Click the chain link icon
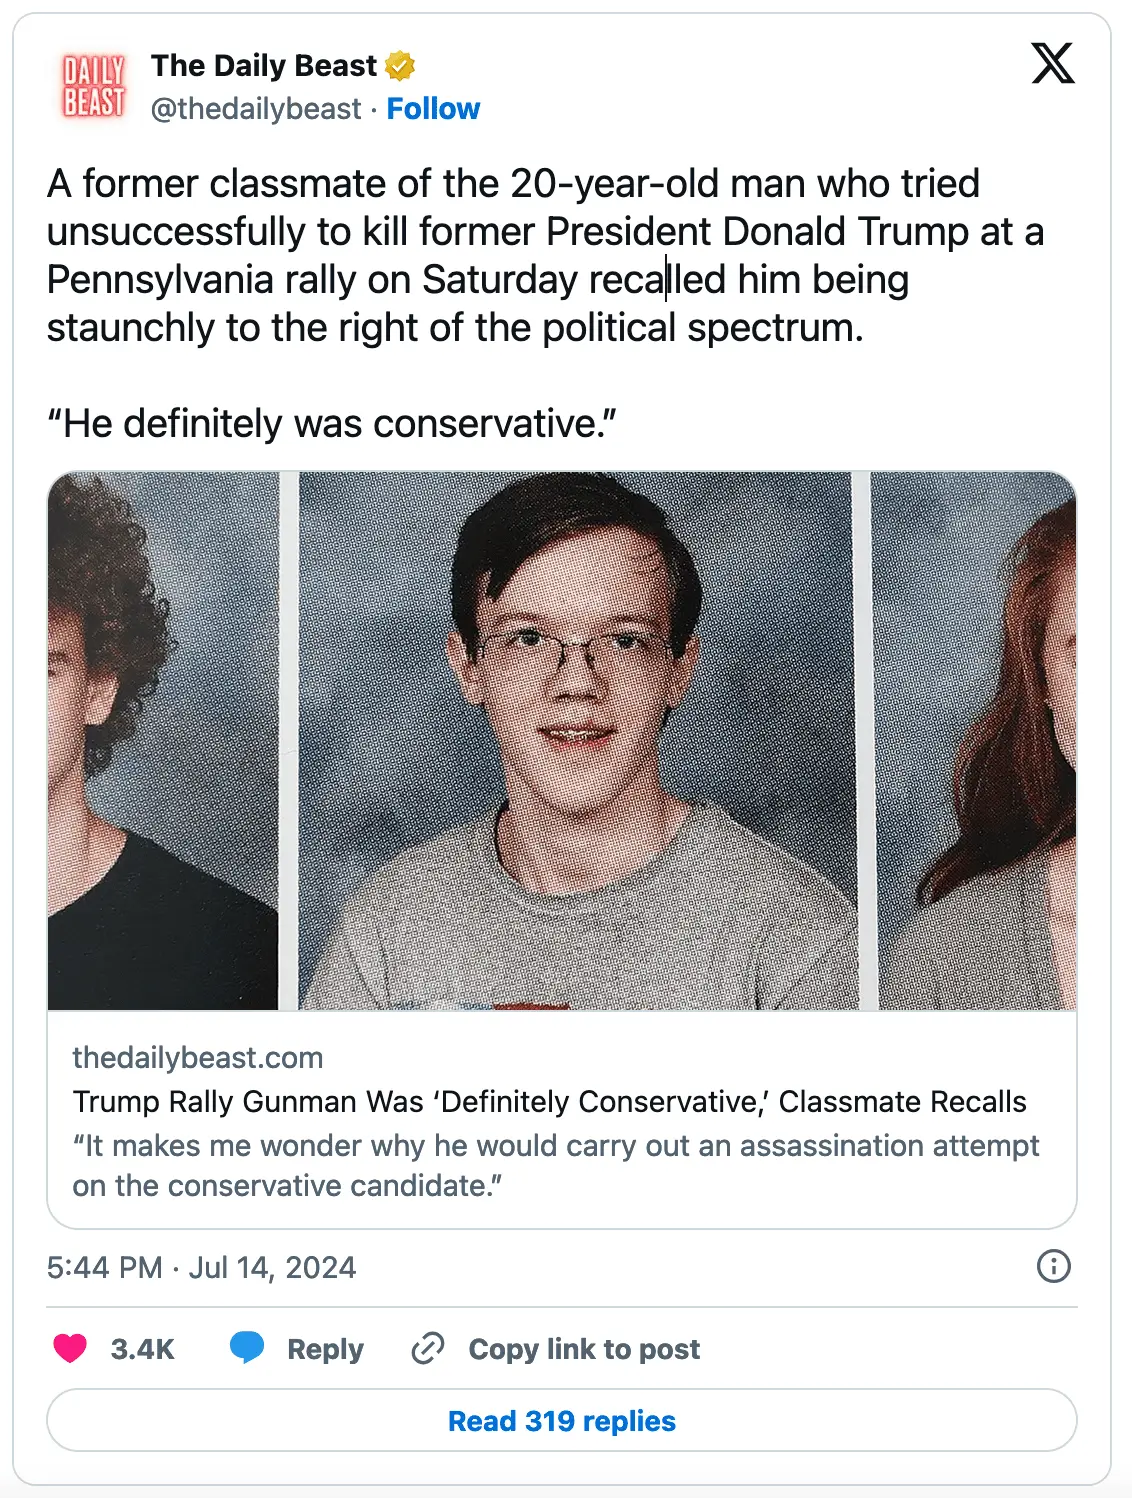Viewport: 1132px width, 1498px height. 428,1349
